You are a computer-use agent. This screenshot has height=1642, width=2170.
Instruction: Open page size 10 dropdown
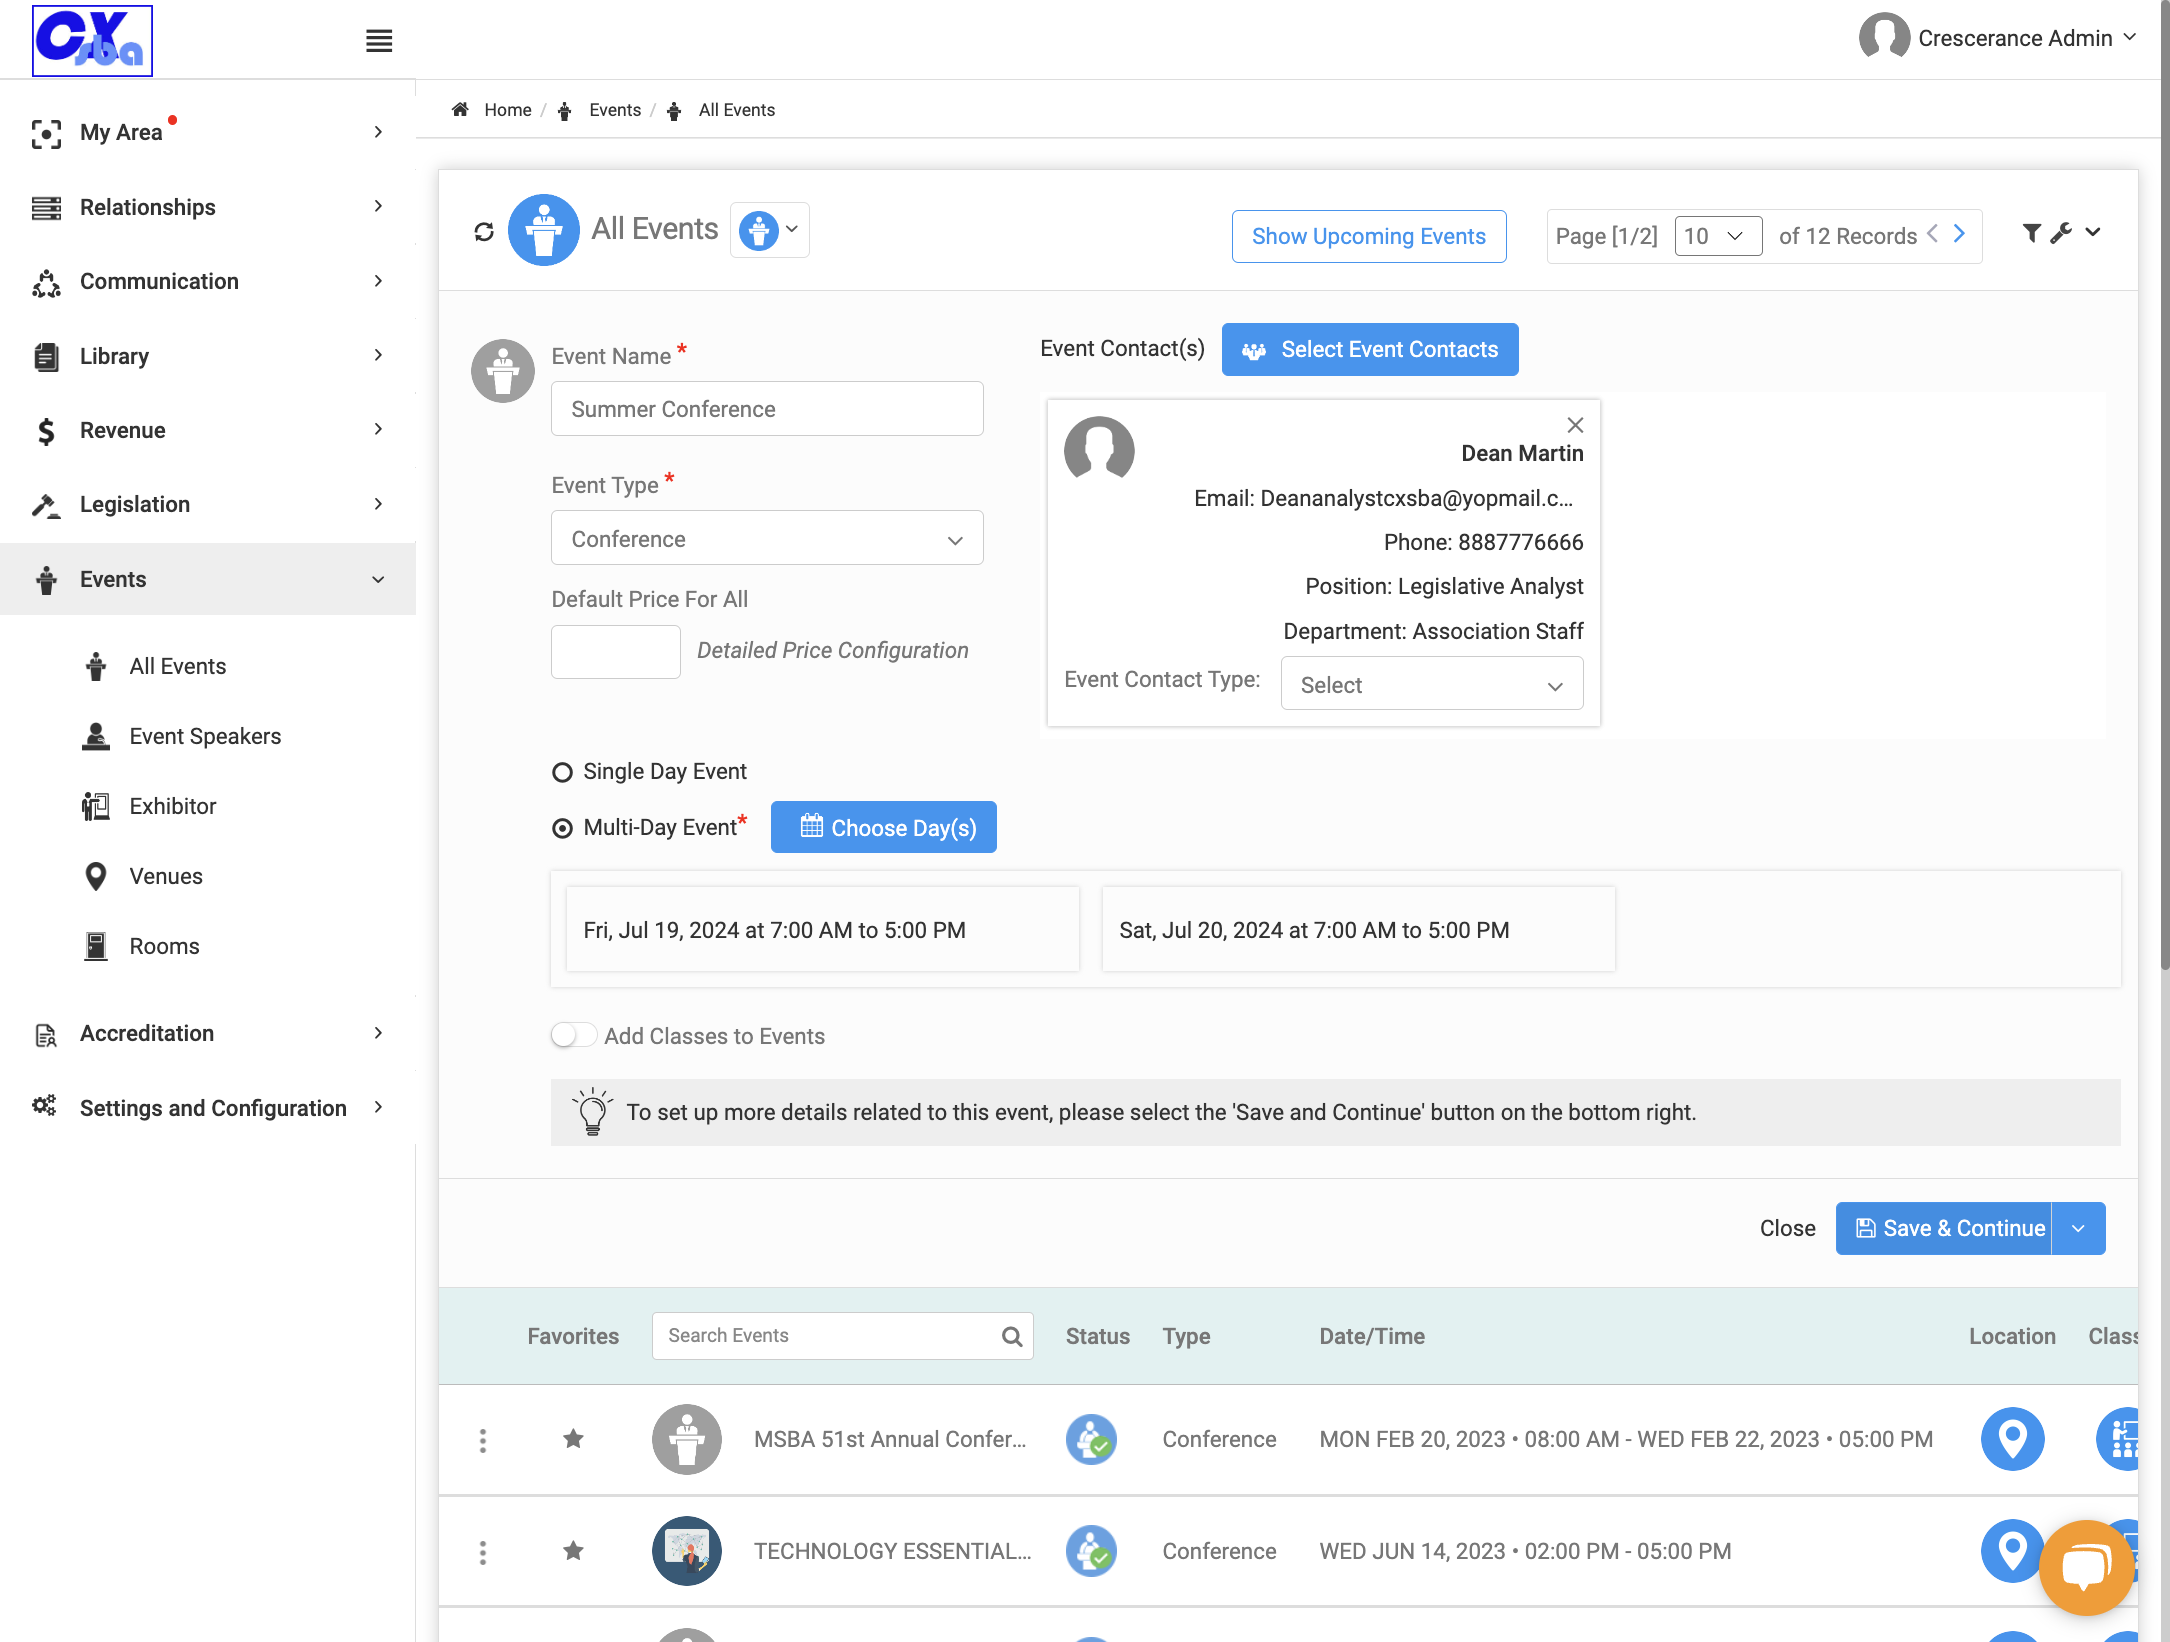(x=1718, y=236)
